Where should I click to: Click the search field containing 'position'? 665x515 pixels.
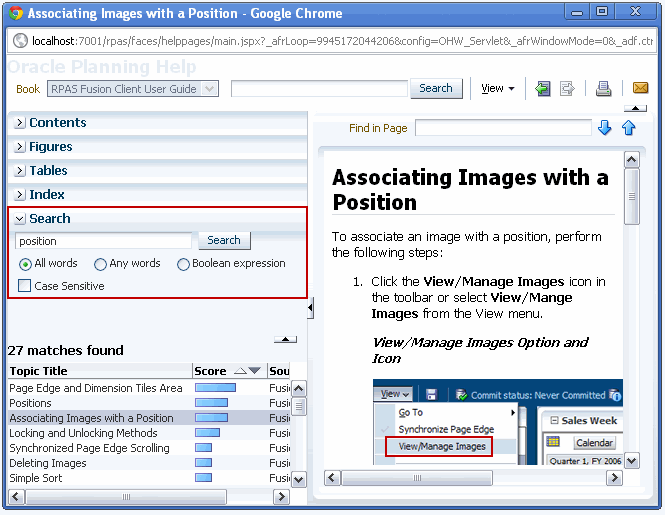(x=104, y=241)
